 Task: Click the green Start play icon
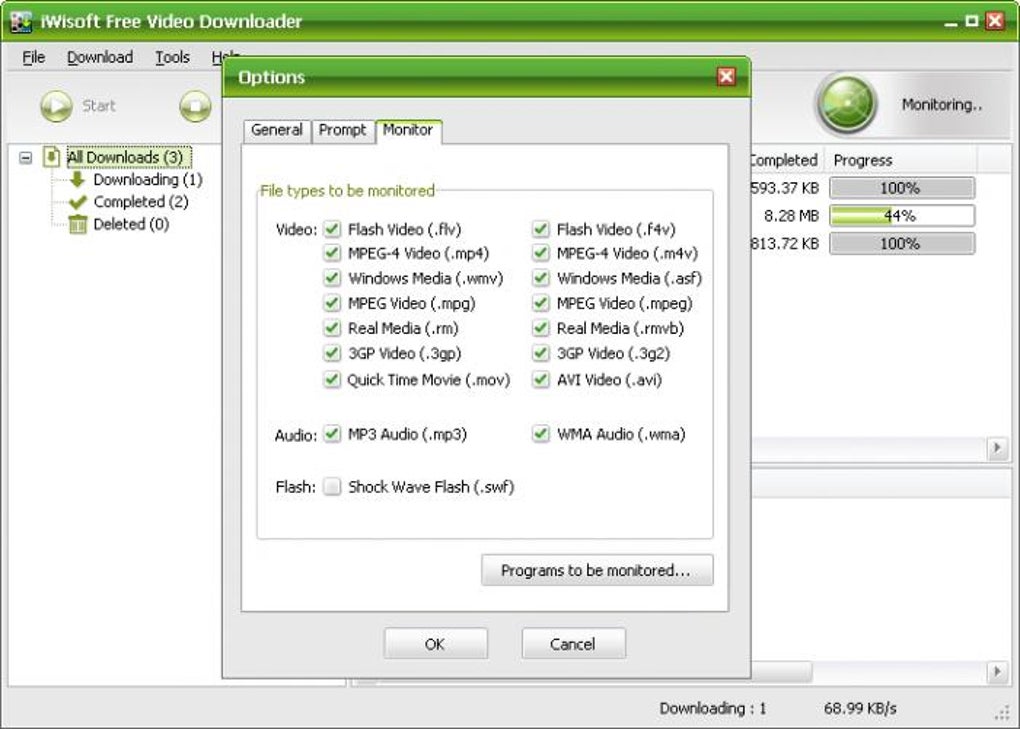[x=57, y=106]
